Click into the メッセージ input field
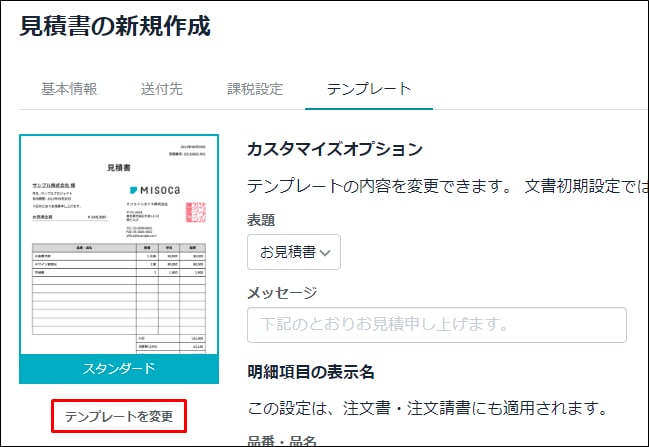The height and width of the screenshot is (447, 649). click(437, 325)
